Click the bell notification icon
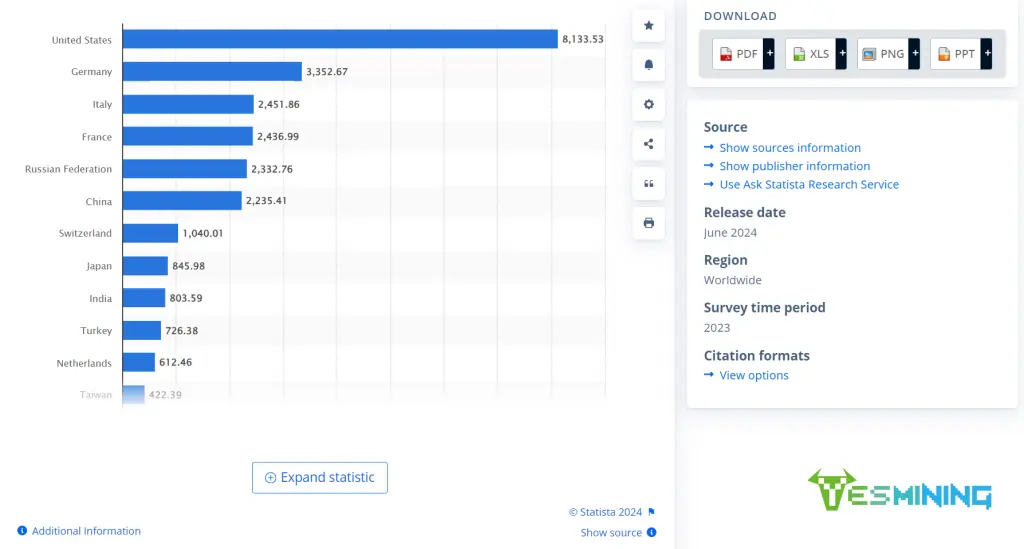Screen dimensions: 1024x549 tap(648, 65)
